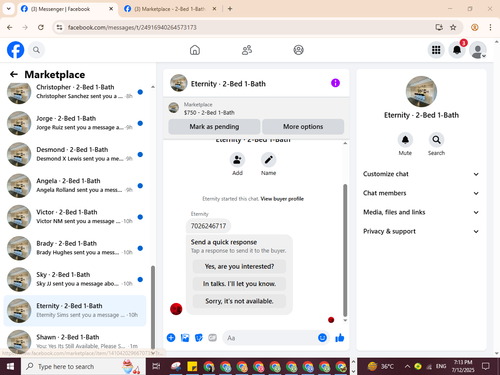Viewport: 500px width, 375px height.
Task: Open Brady's 2-Bed 1-Bath conversation
Action: pyautogui.click(x=75, y=248)
